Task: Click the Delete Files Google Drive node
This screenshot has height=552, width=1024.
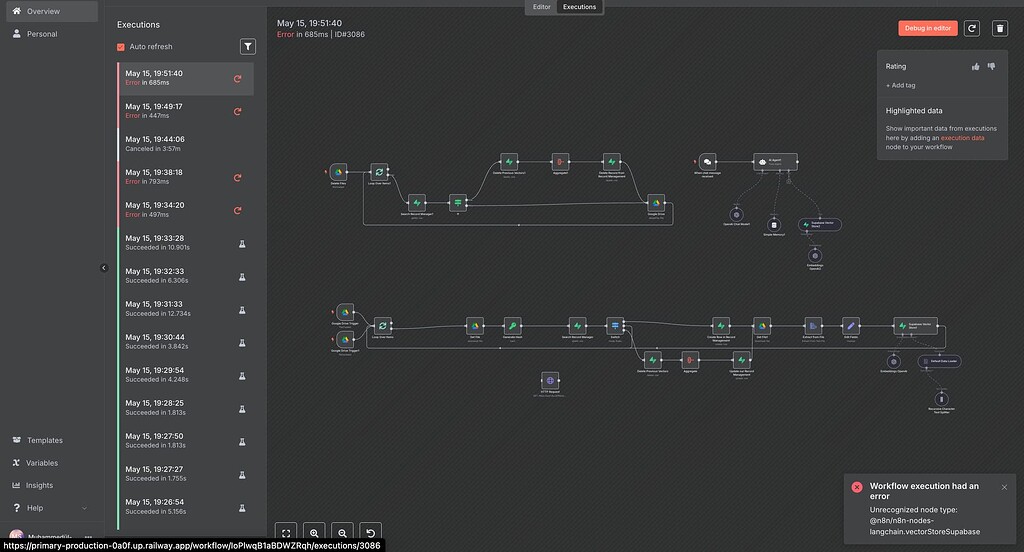Action: click(x=338, y=171)
